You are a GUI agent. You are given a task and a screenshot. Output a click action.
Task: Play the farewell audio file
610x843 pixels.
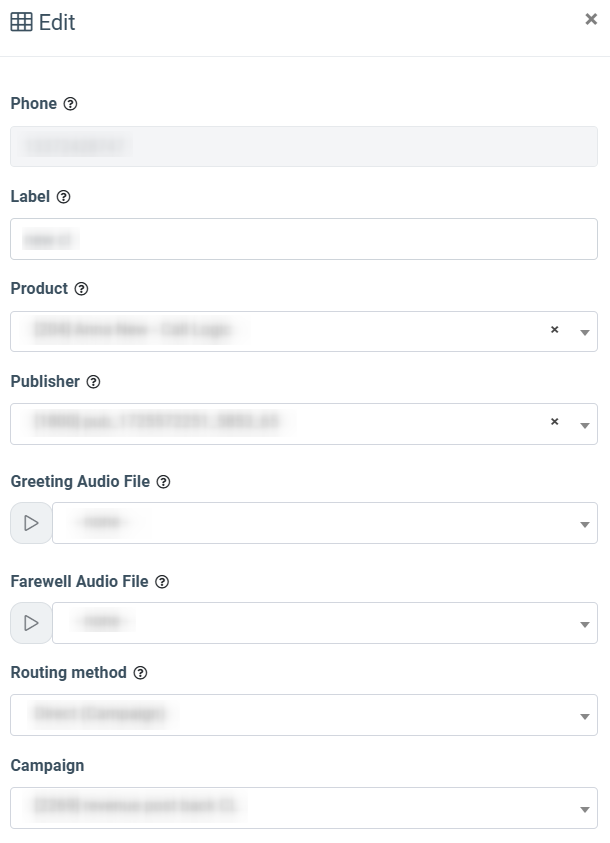coord(31,623)
